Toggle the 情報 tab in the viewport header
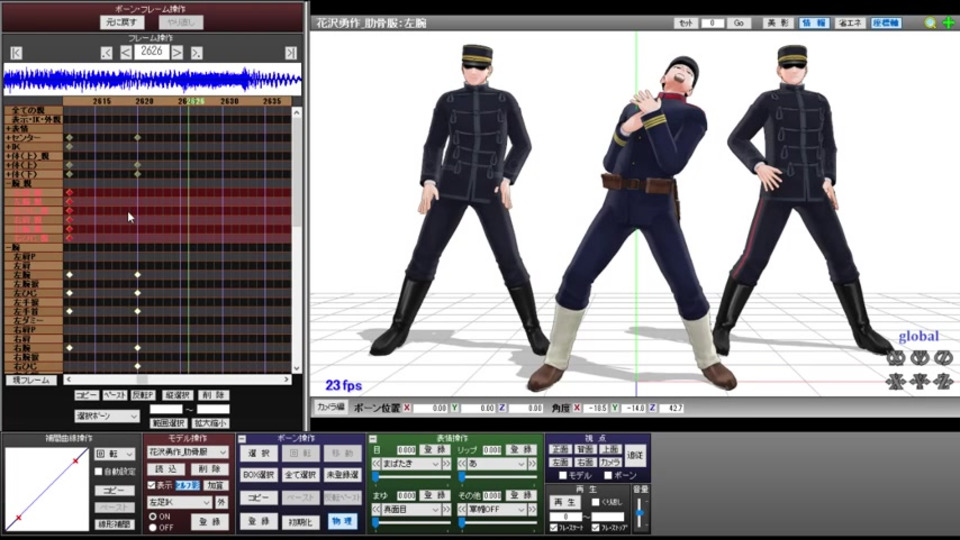The width and height of the screenshot is (960, 540). [813, 23]
